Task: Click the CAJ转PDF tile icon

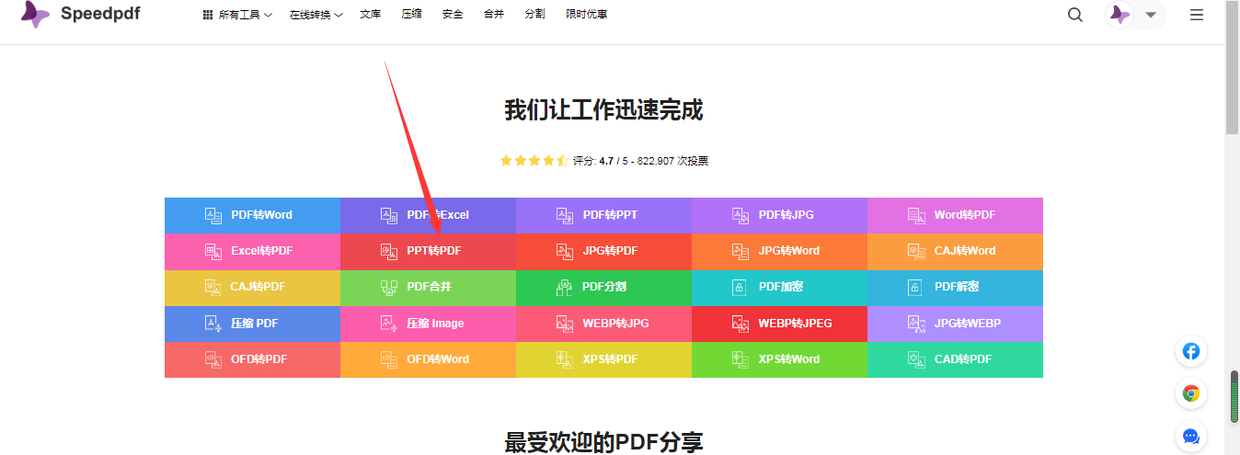Action: (213, 287)
